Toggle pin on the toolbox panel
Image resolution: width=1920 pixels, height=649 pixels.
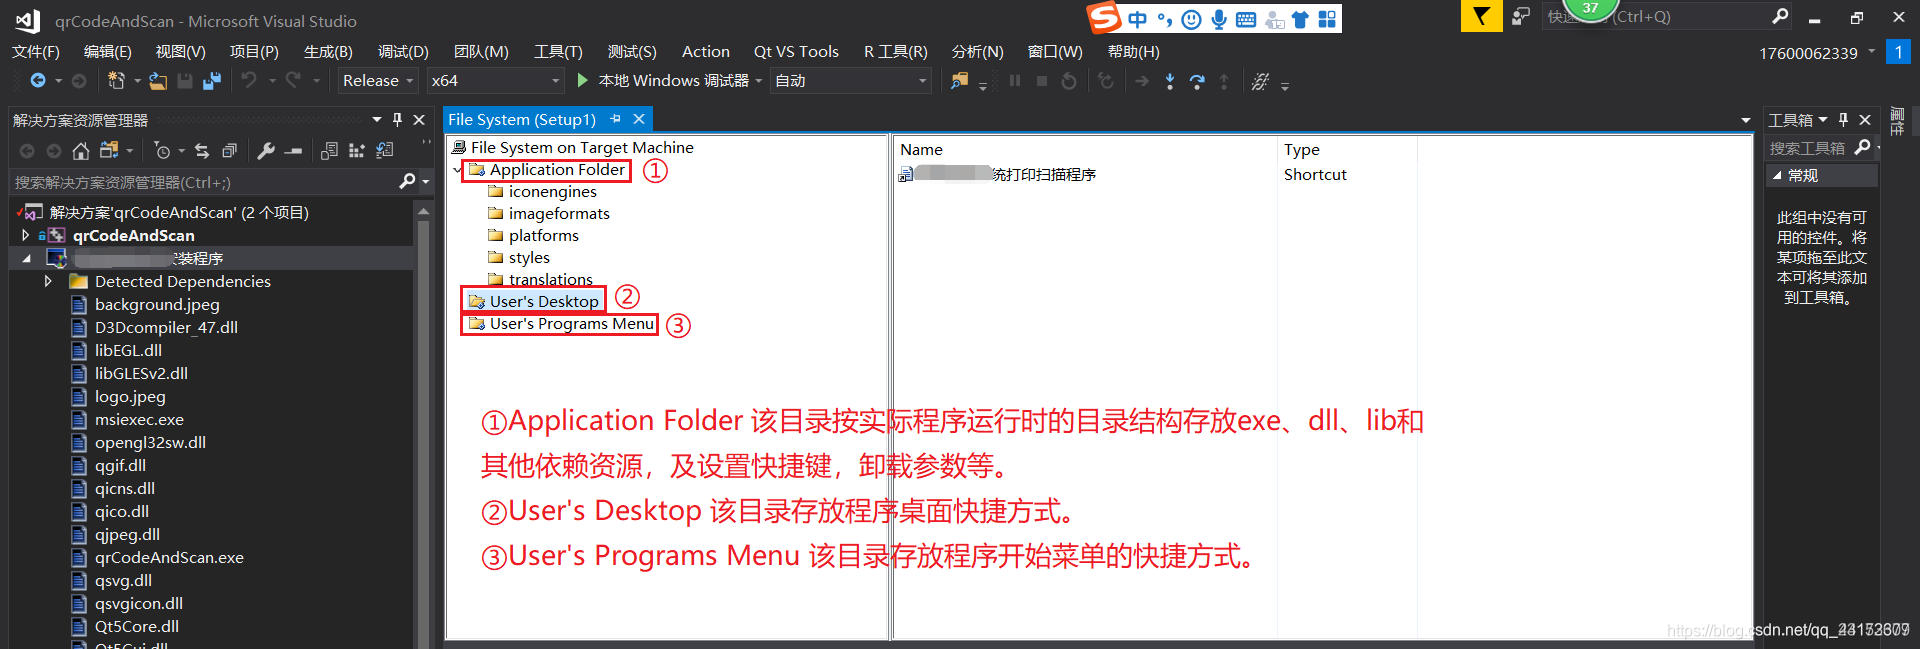point(1843,119)
